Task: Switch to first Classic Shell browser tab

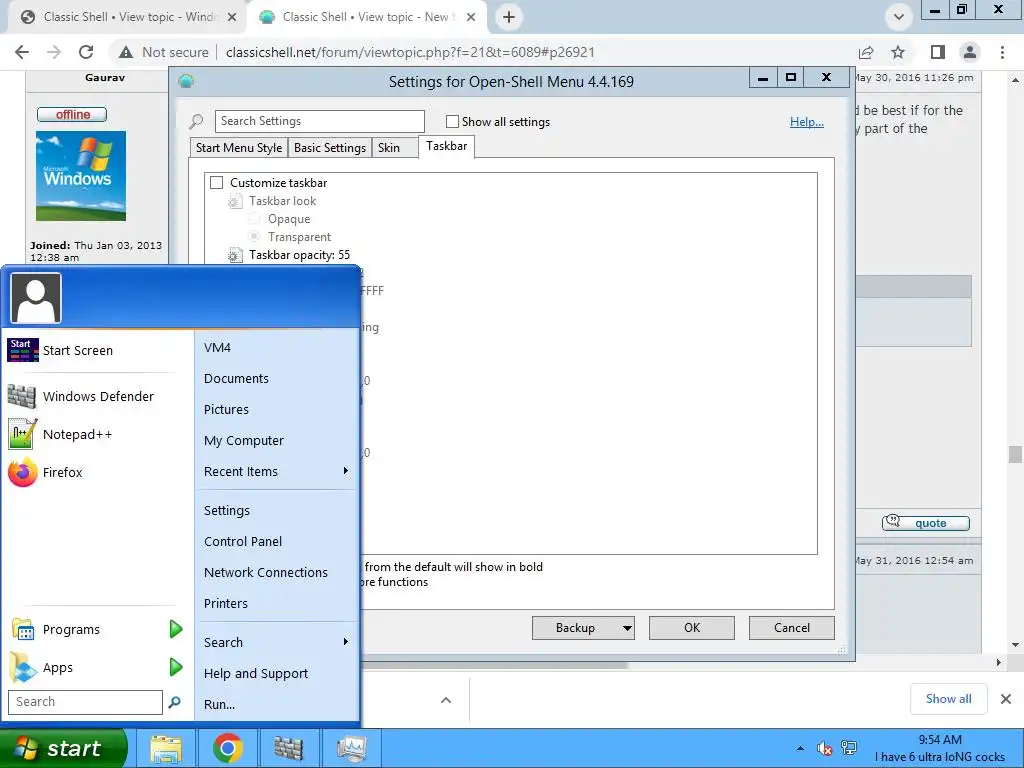Action: (x=127, y=17)
